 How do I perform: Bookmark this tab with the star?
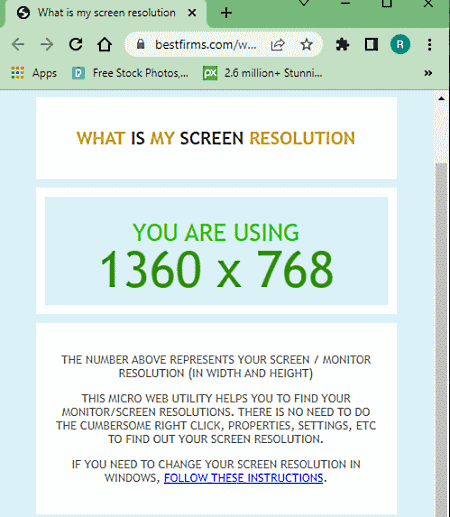click(306, 44)
